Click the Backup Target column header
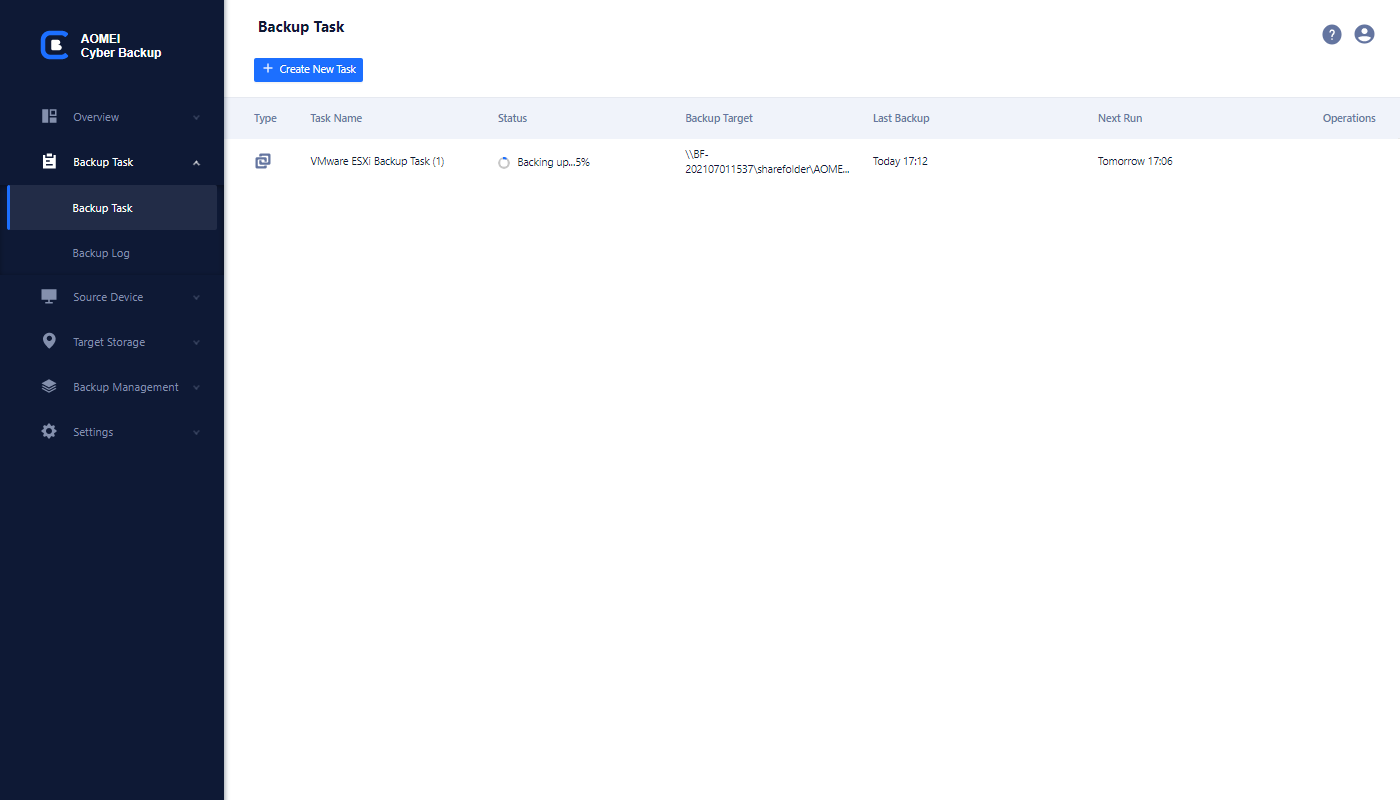Viewport: 1400px width, 800px height. (x=719, y=118)
